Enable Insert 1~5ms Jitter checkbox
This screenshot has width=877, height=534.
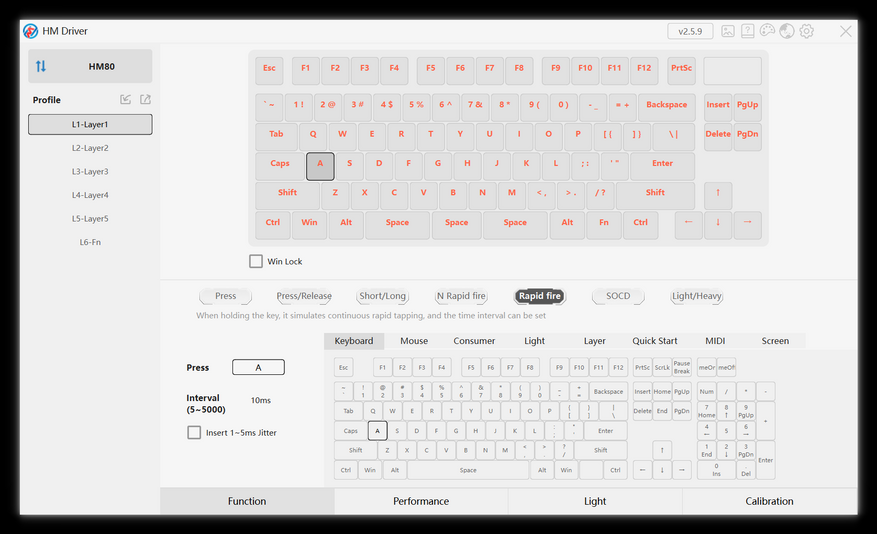click(x=194, y=432)
